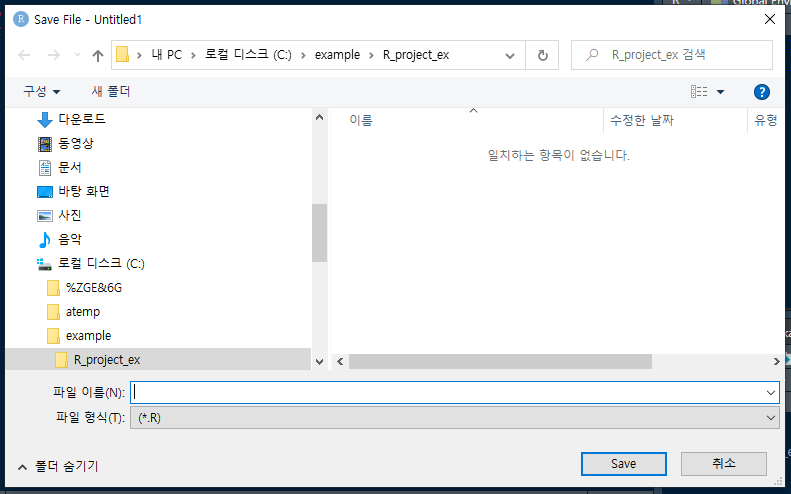Viewport: 791px width, 494px height.
Task: Expand chevron after 'example' breadcrumb
Action: [371, 55]
